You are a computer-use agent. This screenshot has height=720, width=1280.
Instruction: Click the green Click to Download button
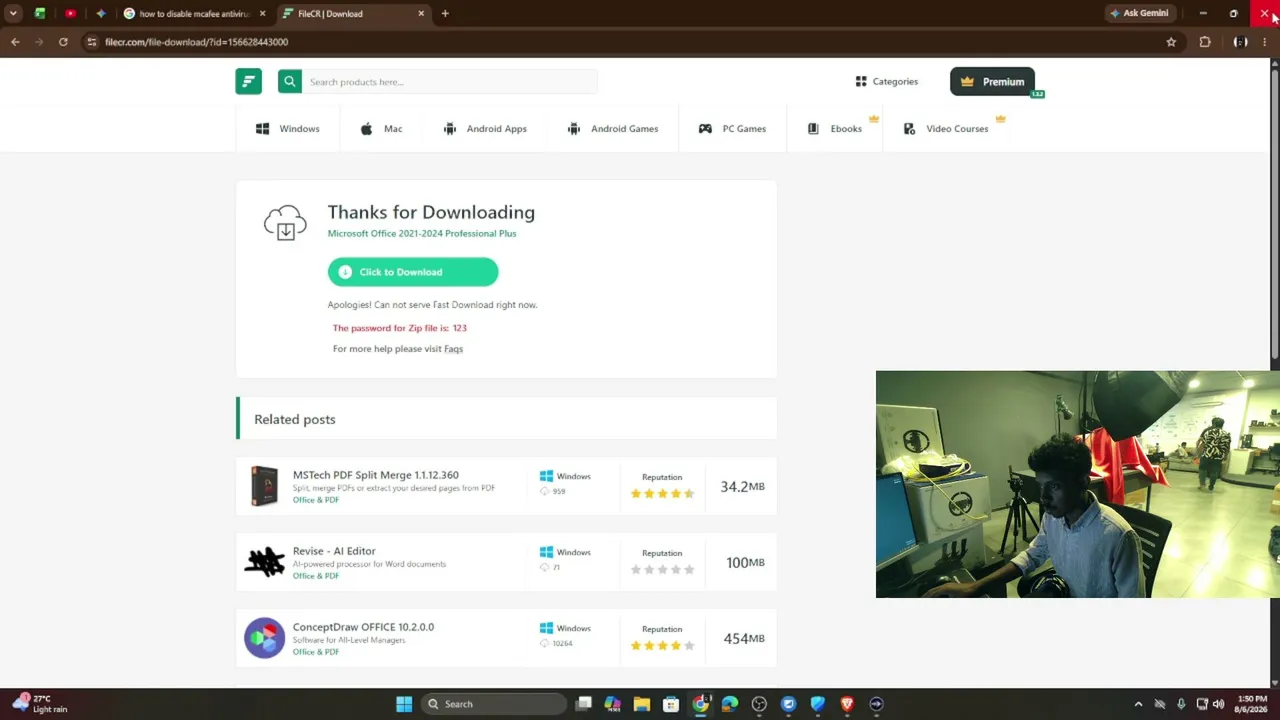pos(413,272)
